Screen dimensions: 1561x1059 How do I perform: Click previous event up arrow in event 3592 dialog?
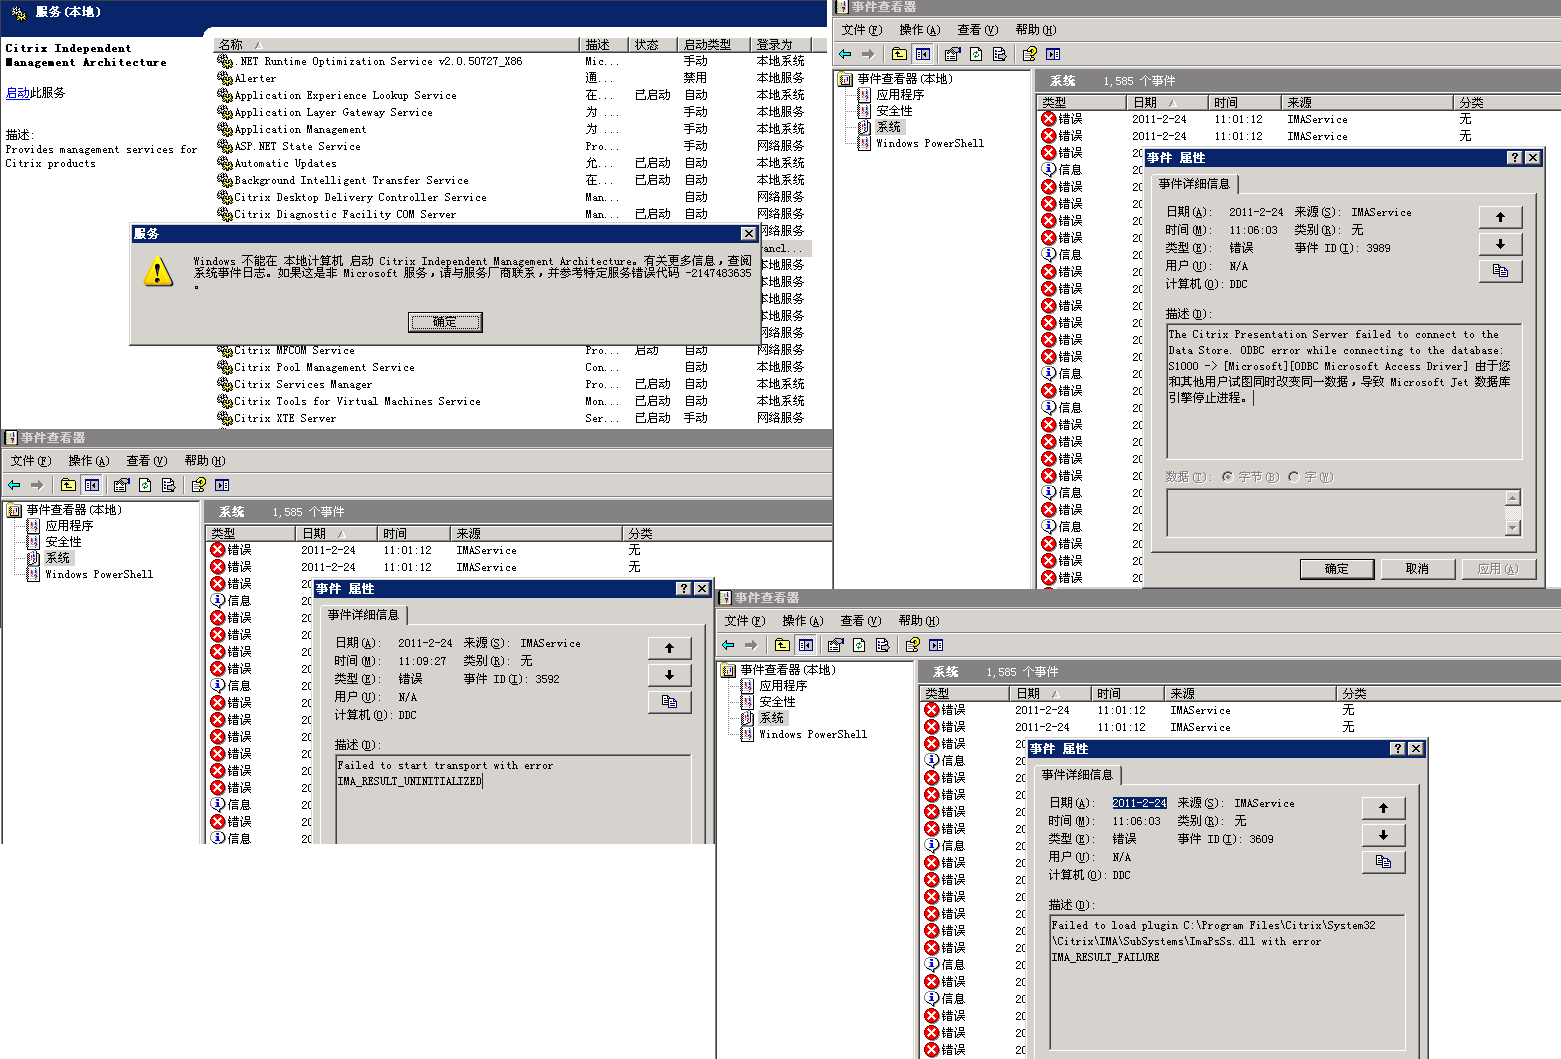point(669,648)
